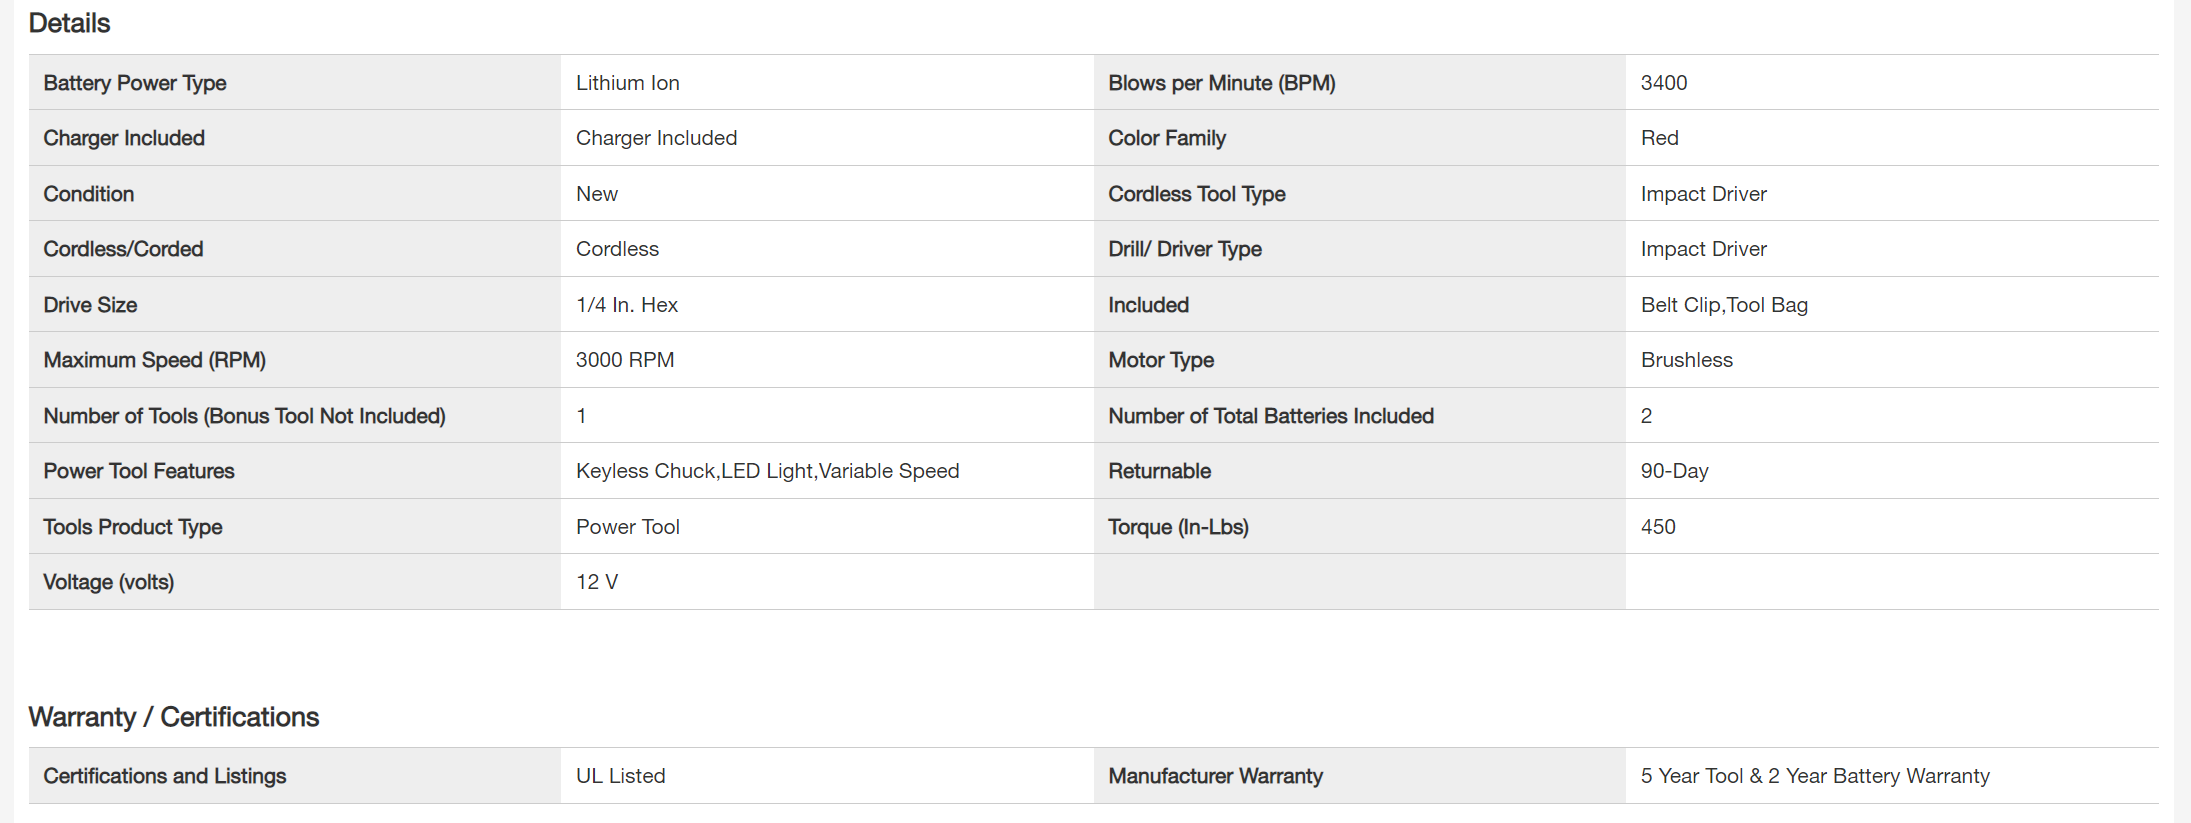This screenshot has width=2191, height=823.
Task: Click the 3400 BPM value
Action: click(x=1663, y=83)
